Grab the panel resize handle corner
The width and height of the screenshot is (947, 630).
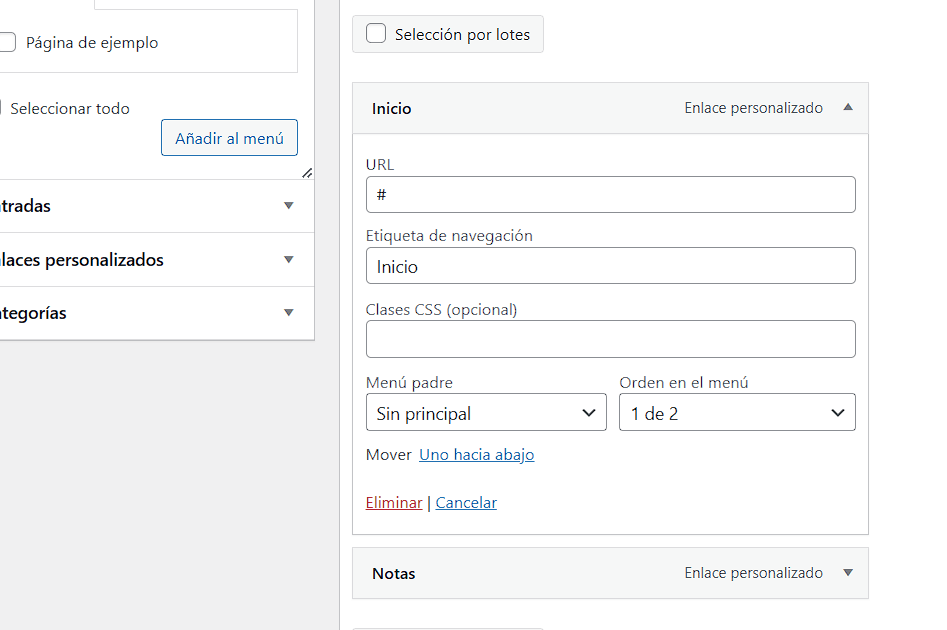click(x=307, y=173)
